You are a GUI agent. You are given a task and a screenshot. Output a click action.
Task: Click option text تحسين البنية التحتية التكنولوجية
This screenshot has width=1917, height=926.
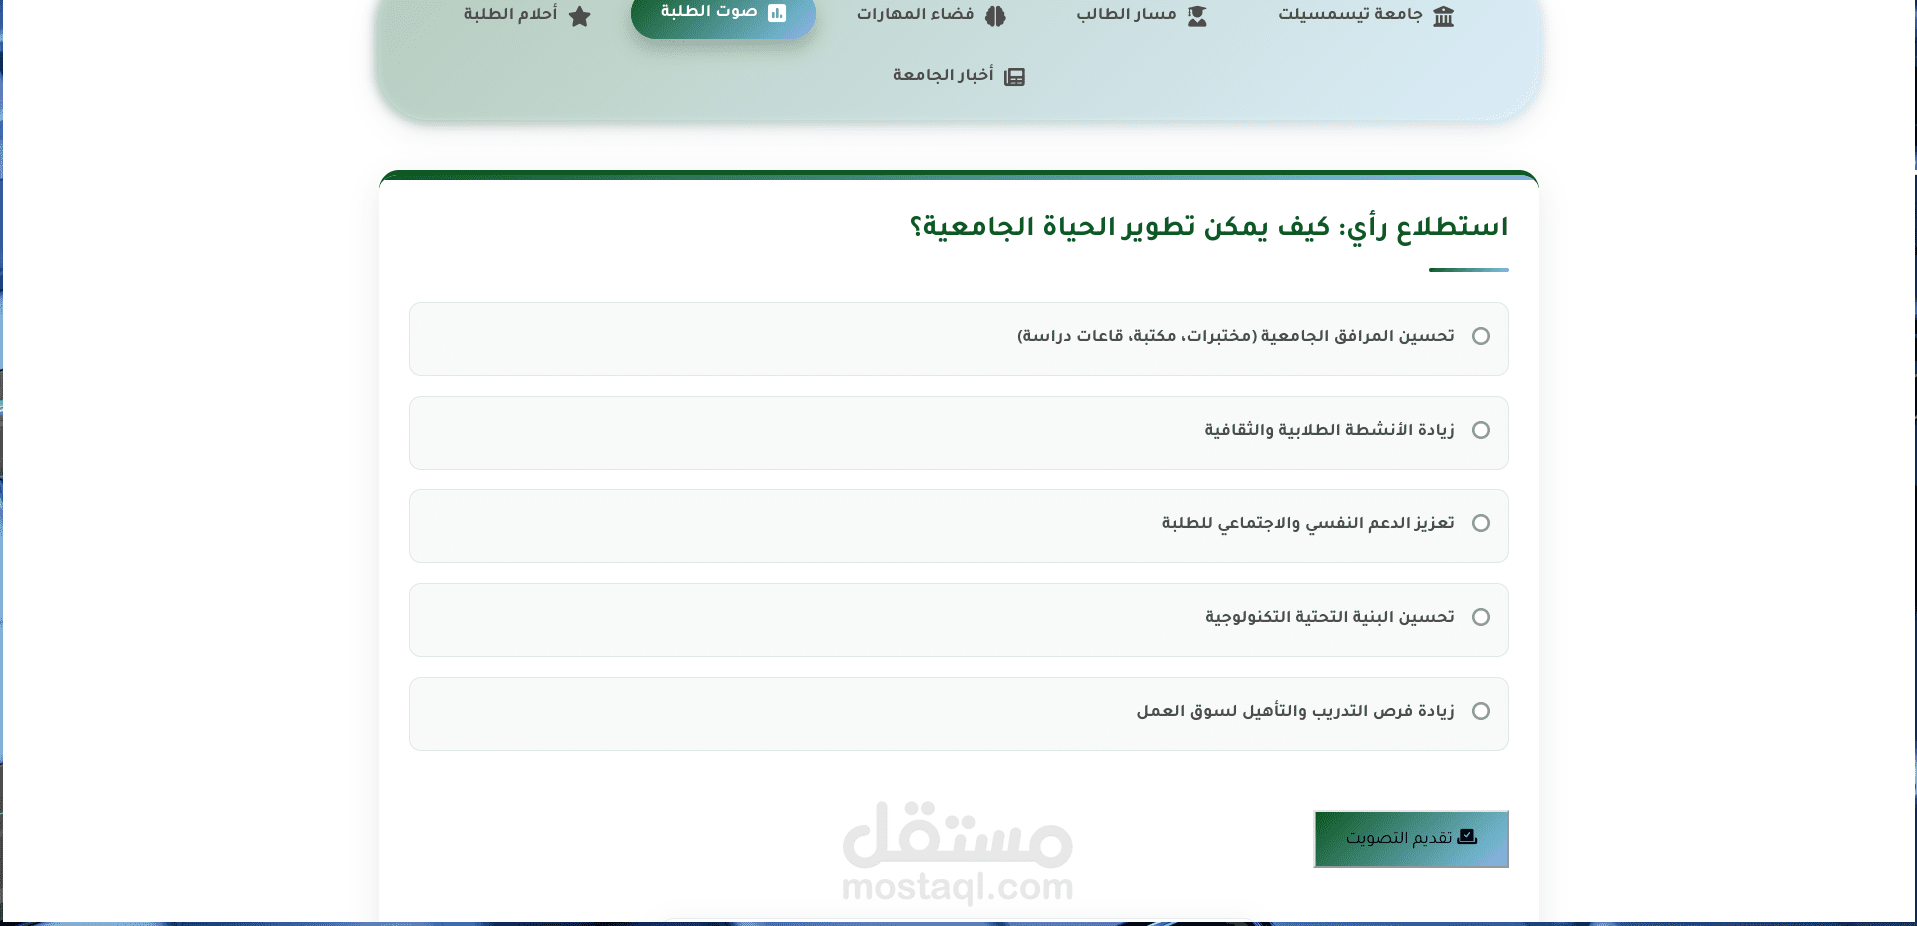coord(1330,617)
